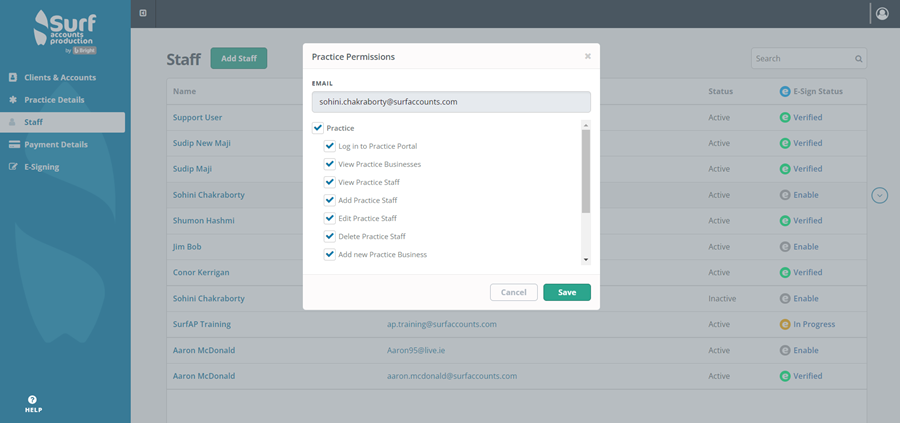
Task: Toggle the sidebar collapse icon
Action: tap(143, 13)
